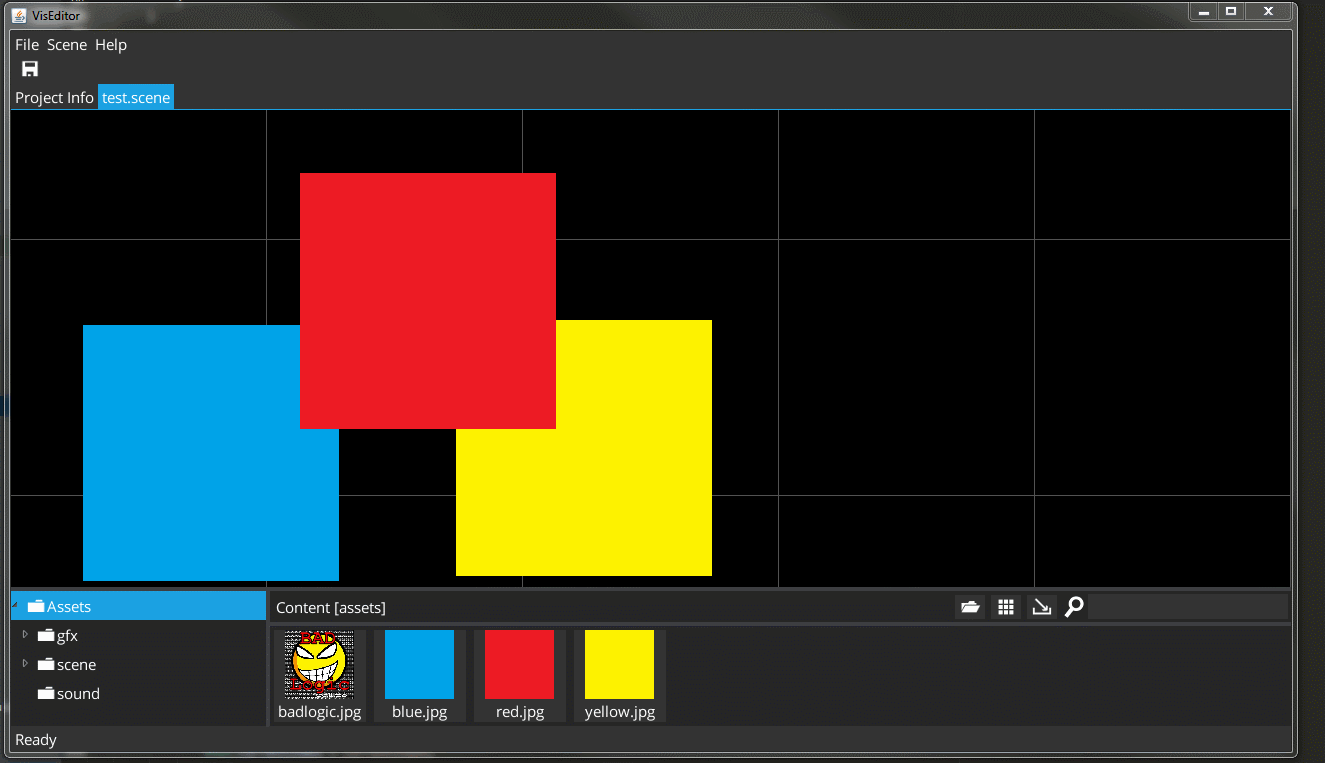Click the import arrow icon in Content bar

tap(1042, 607)
